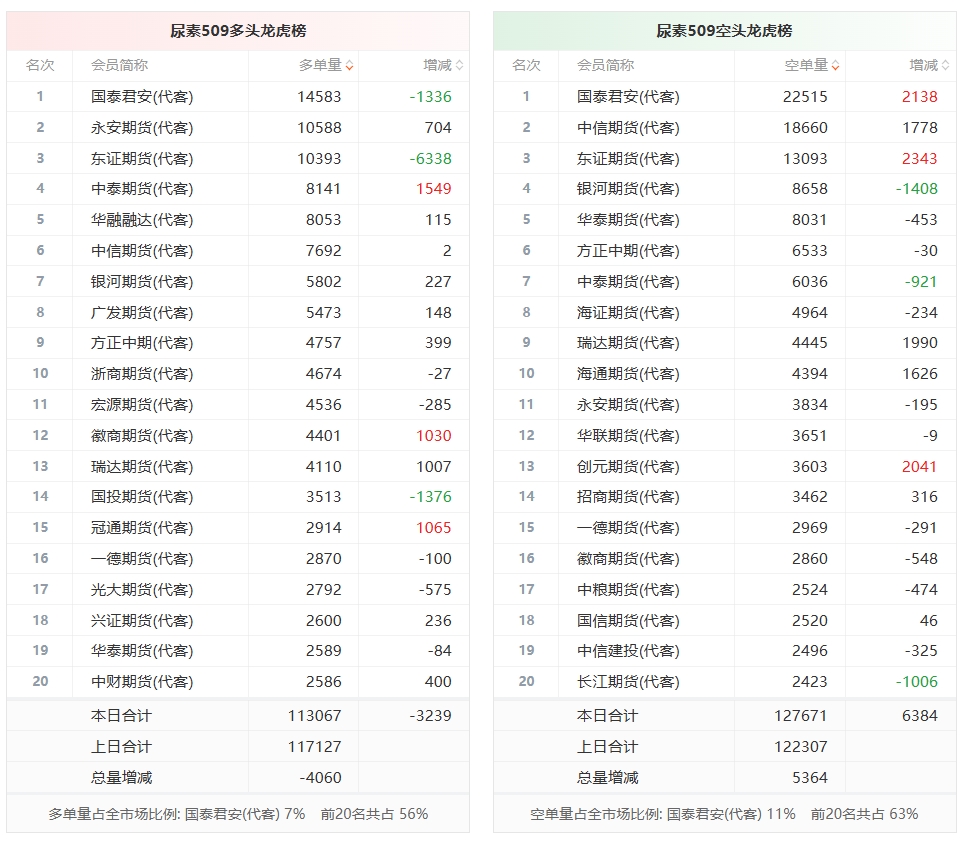Click change value 1549 in red
967x845 pixels.
coord(434,189)
